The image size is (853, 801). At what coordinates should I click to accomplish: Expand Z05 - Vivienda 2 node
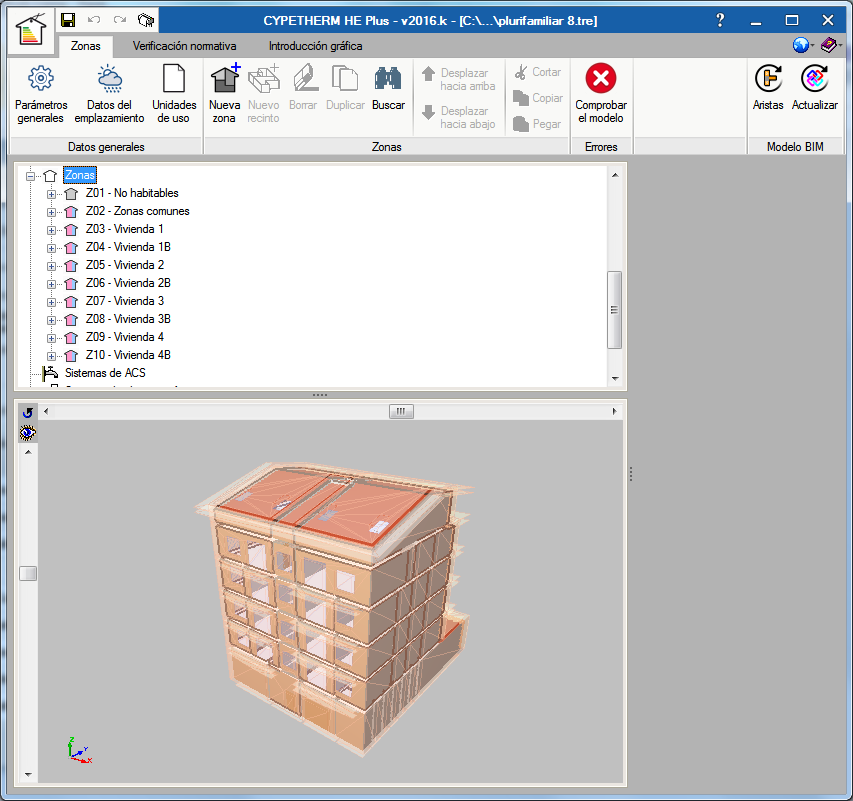[51, 266]
